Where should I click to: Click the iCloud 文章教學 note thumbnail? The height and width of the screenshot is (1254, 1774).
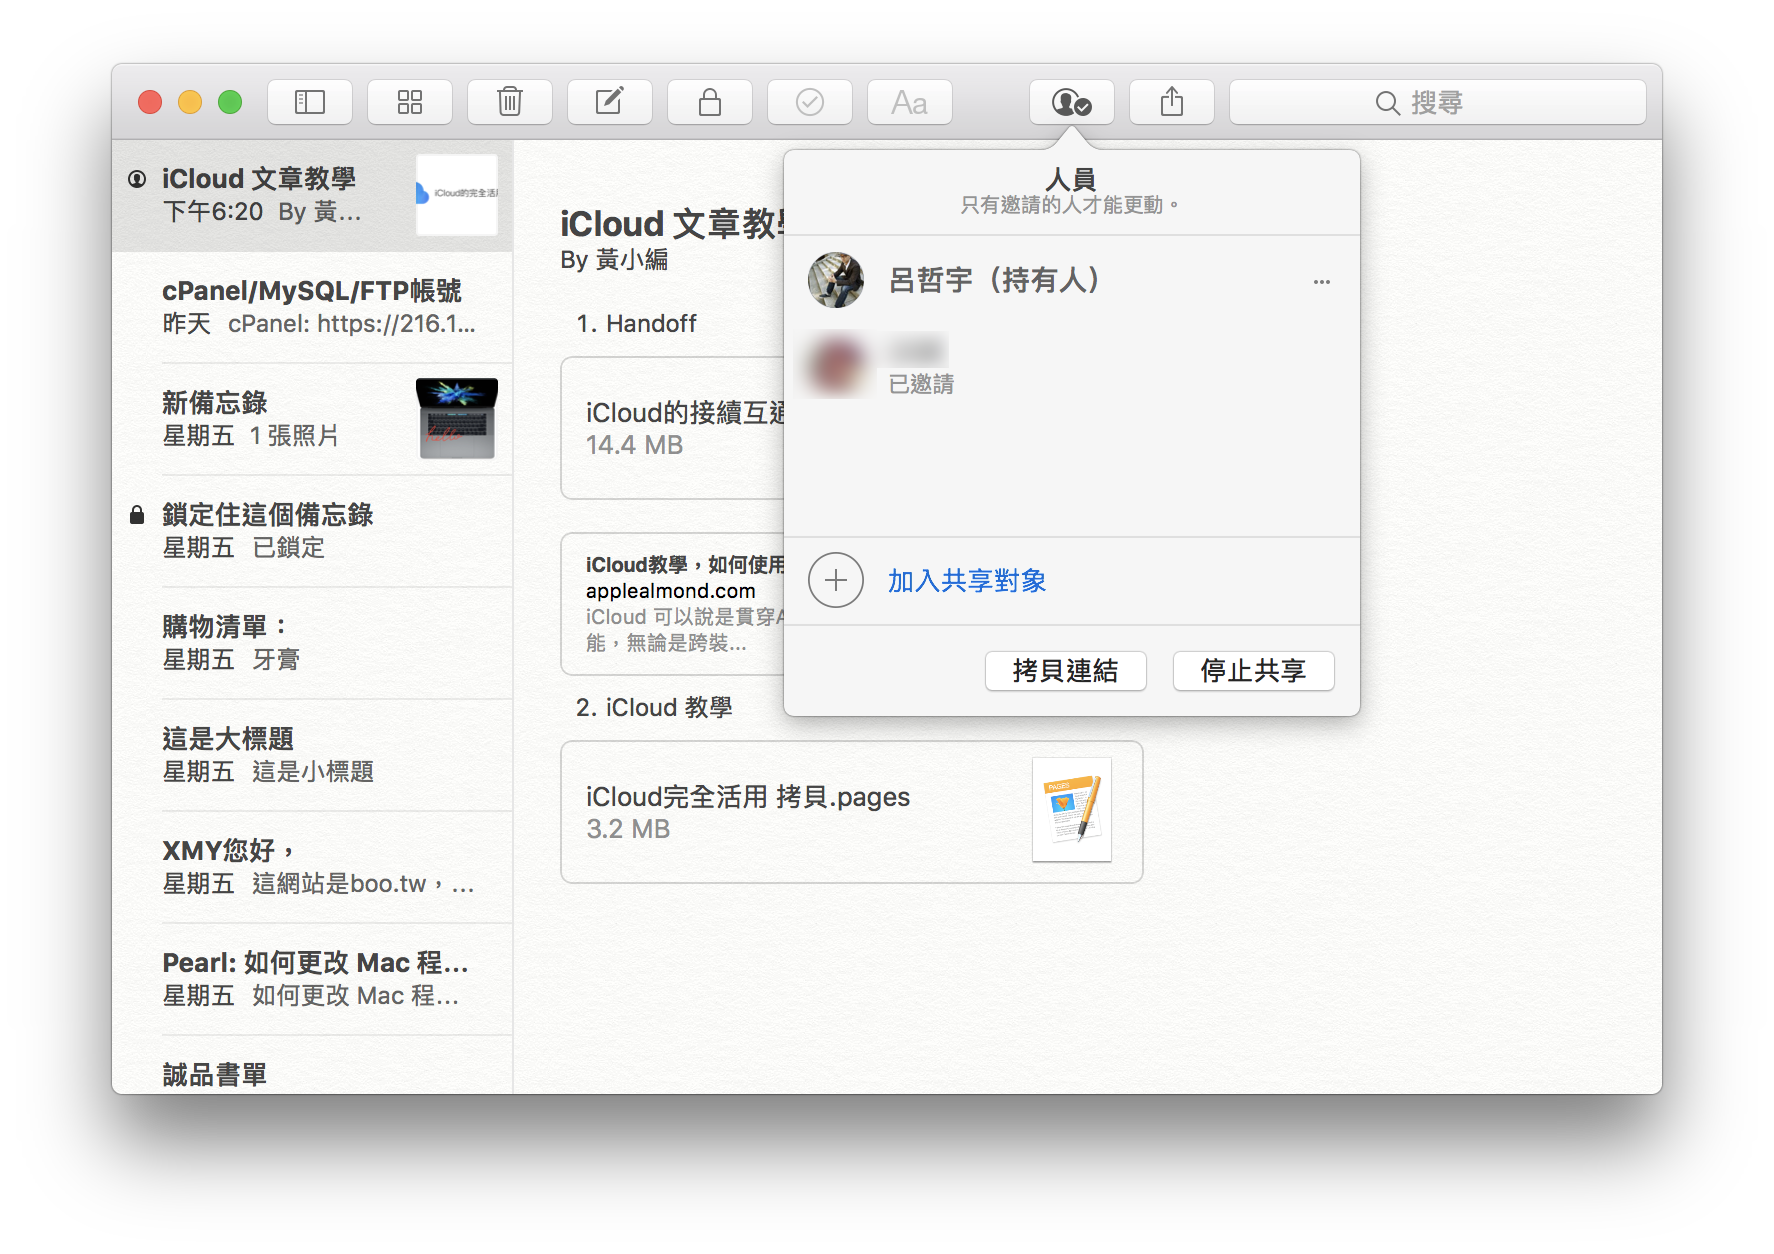click(457, 195)
